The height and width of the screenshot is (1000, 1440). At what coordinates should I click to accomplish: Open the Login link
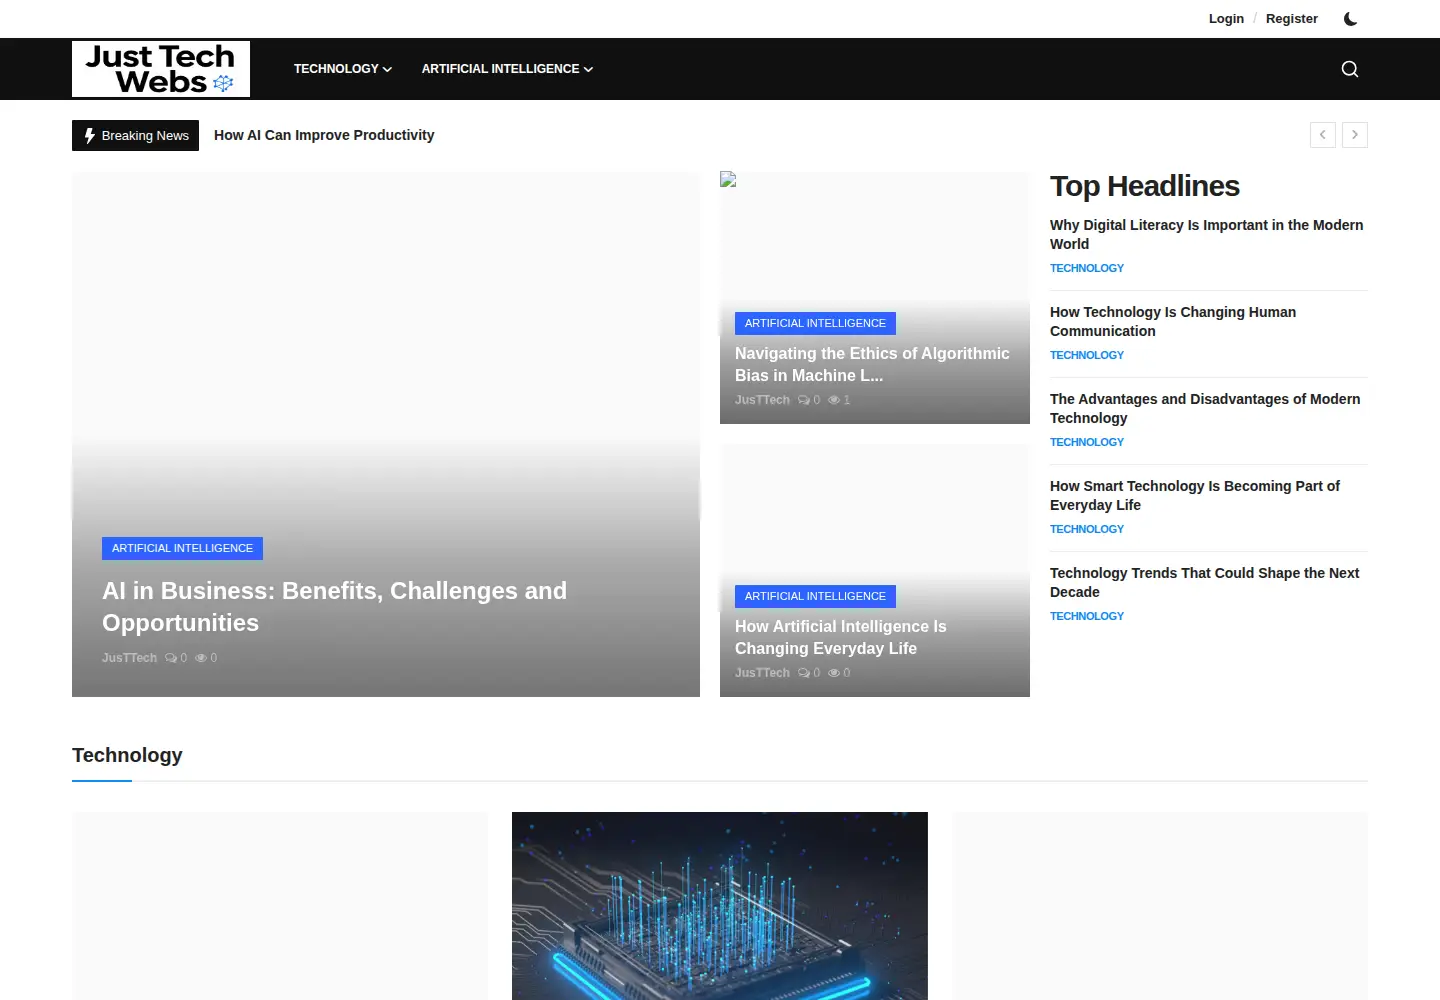(1226, 19)
